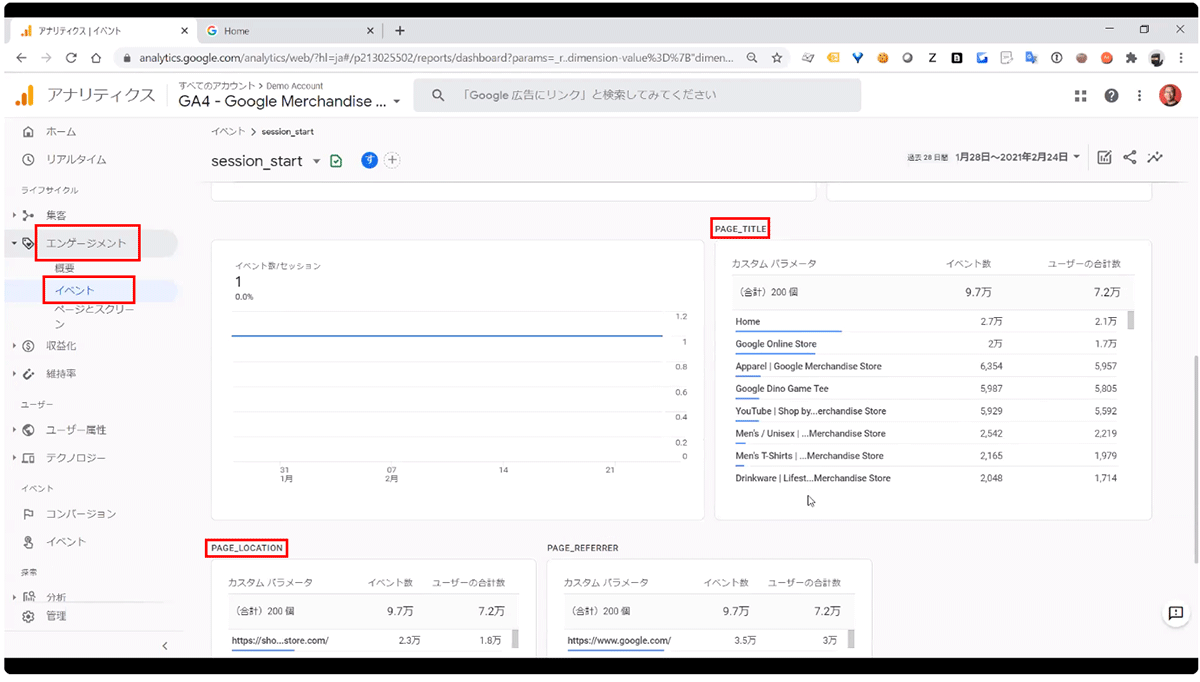Select イベント under エンゲージメント
The image size is (1200, 682).
(75, 291)
